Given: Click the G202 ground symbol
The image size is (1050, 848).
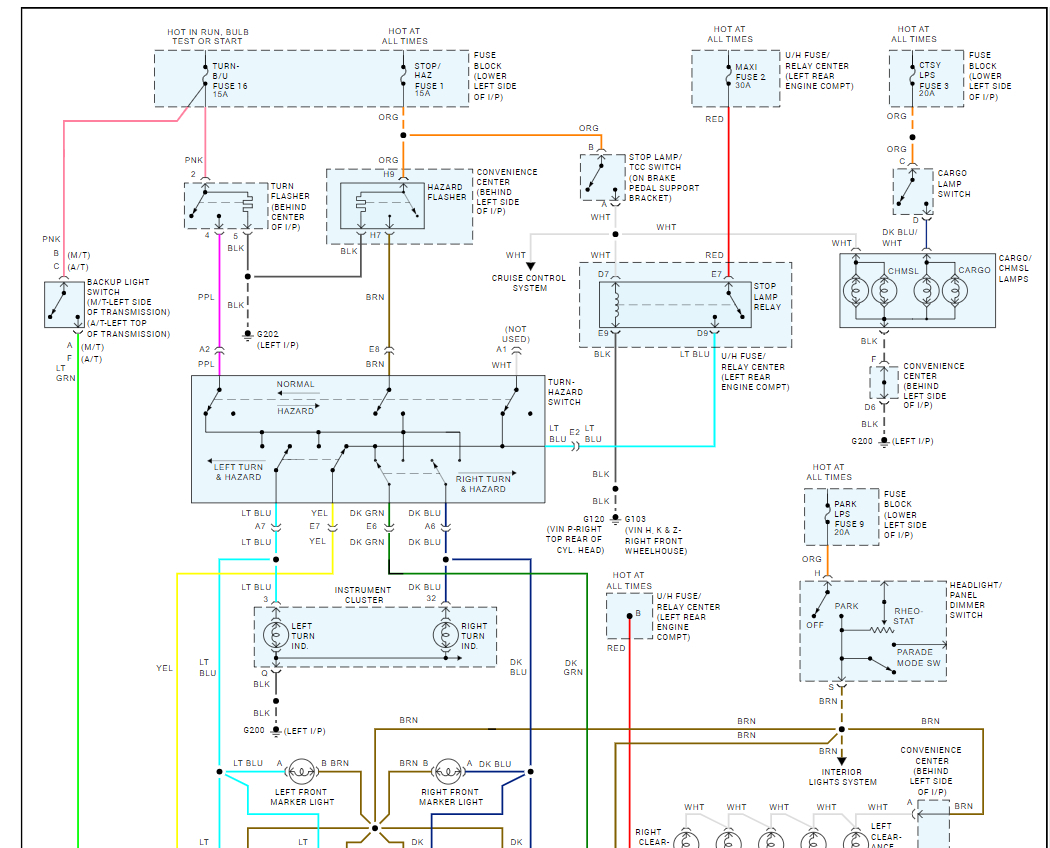Looking at the screenshot, I should tap(248, 336).
